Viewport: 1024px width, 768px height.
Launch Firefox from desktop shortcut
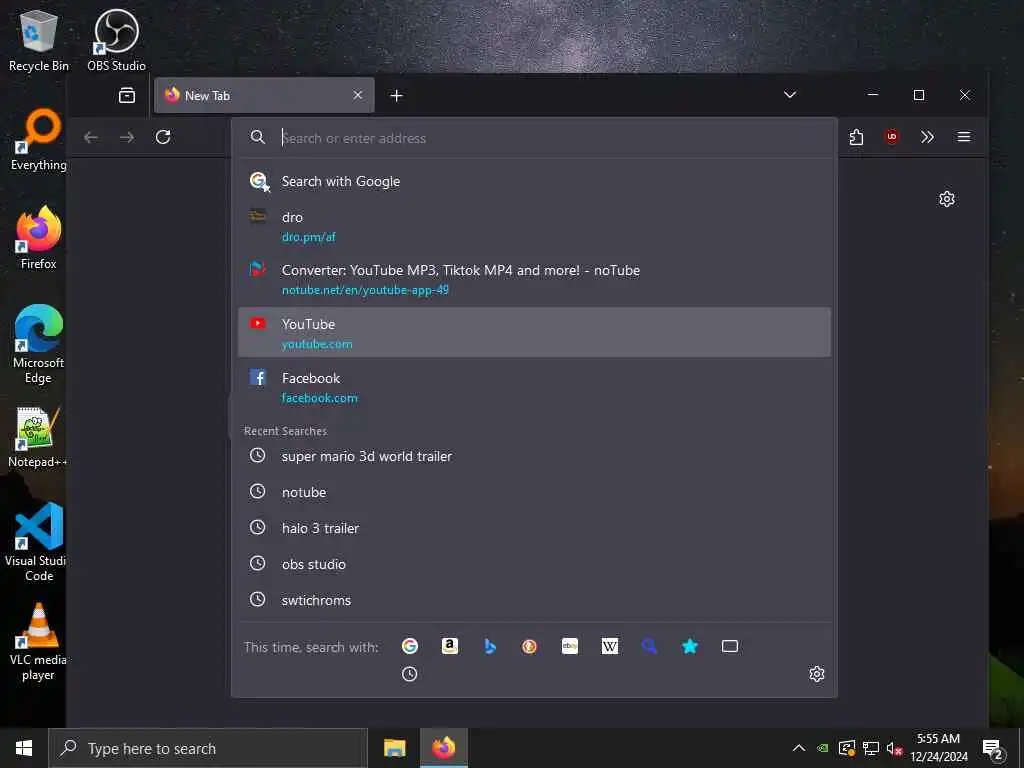(x=39, y=238)
